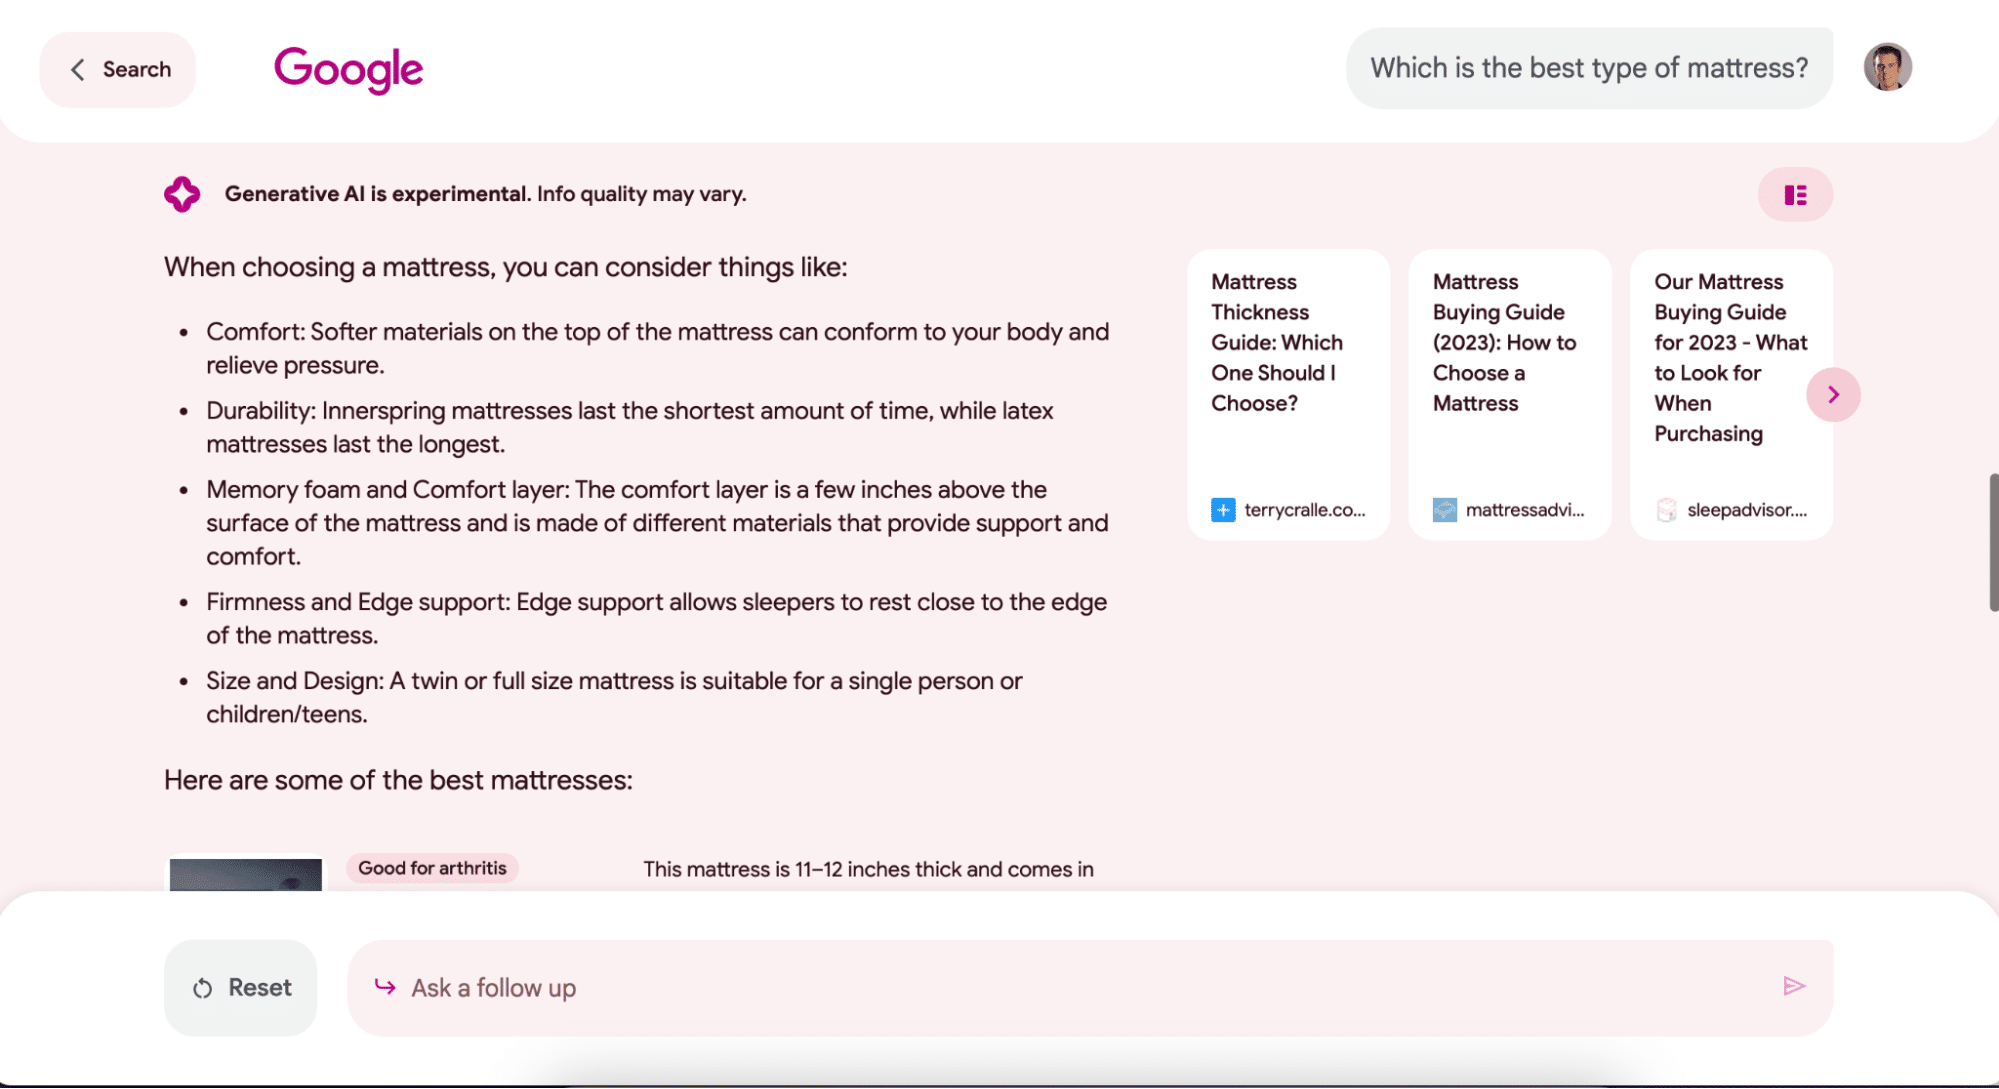Open Mattress Buying Guide (2023) card
The height and width of the screenshot is (1089, 1999).
coord(1509,394)
